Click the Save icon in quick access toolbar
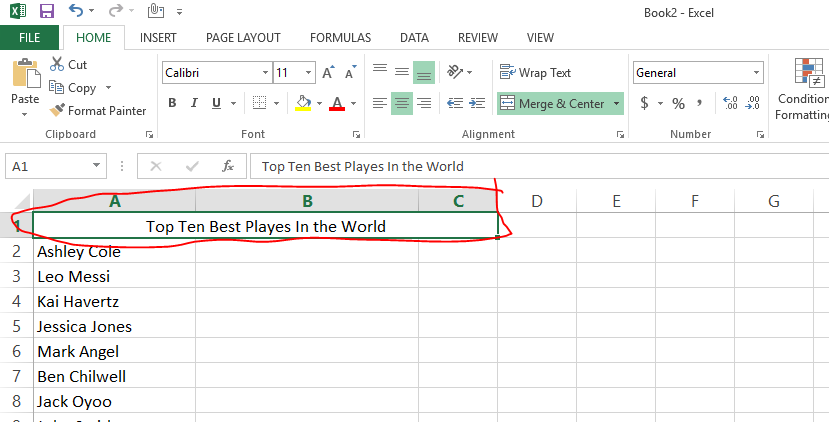829x422 pixels. coord(46,12)
